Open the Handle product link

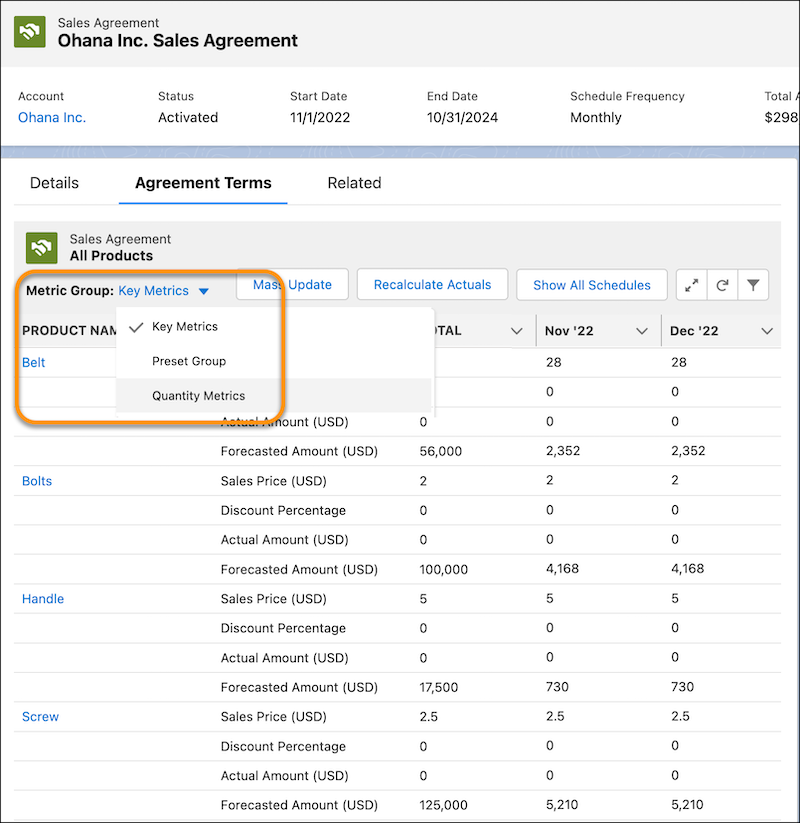pos(43,599)
